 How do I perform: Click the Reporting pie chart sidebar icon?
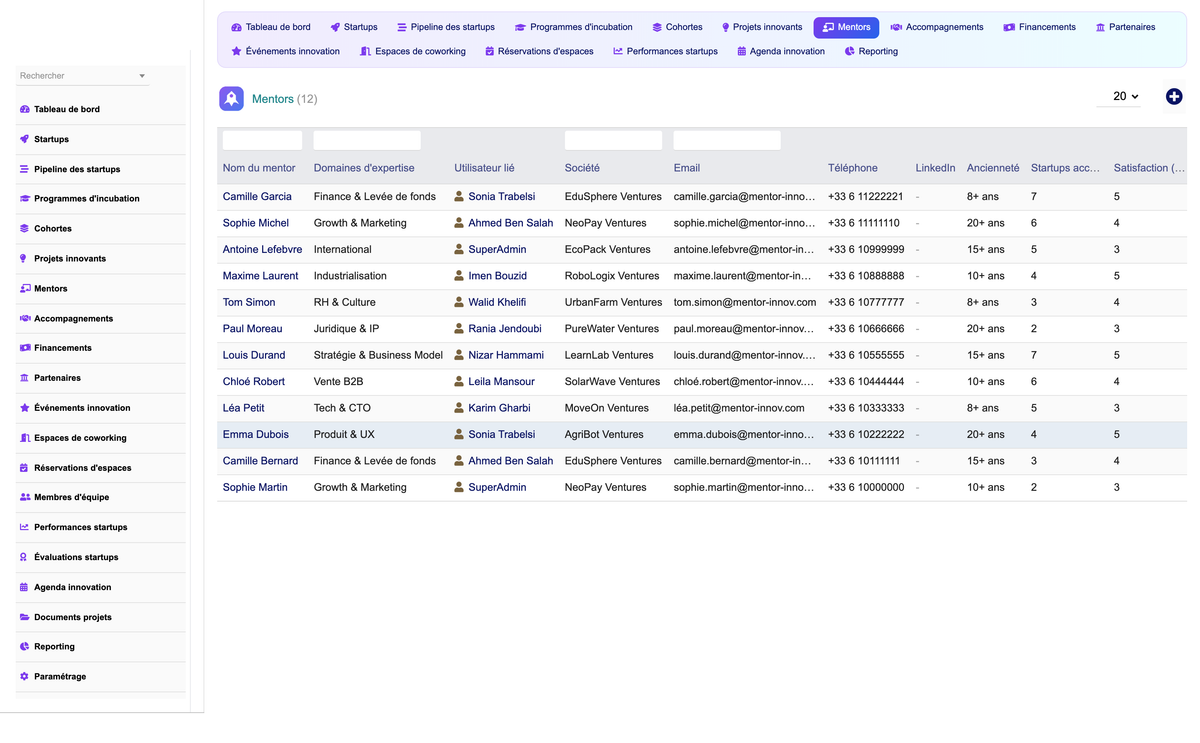click(x=25, y=647)
